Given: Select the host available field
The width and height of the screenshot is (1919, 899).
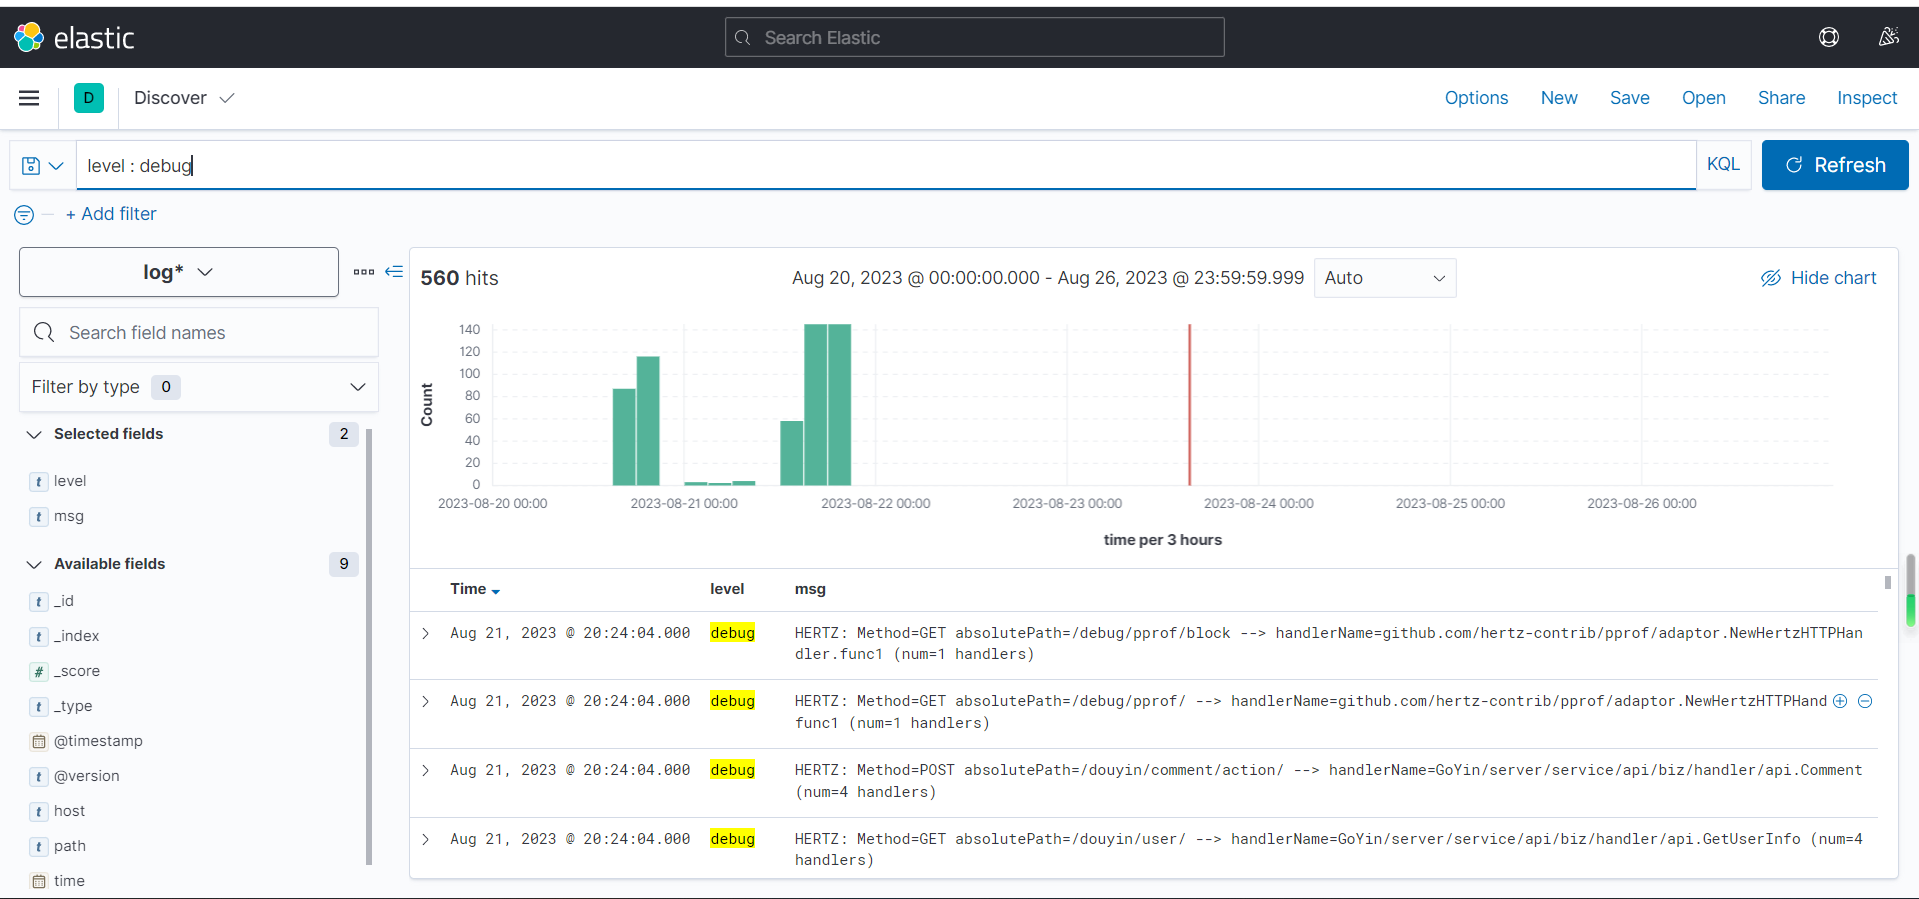Looking at the screenshot, I should tap(69, 811).
